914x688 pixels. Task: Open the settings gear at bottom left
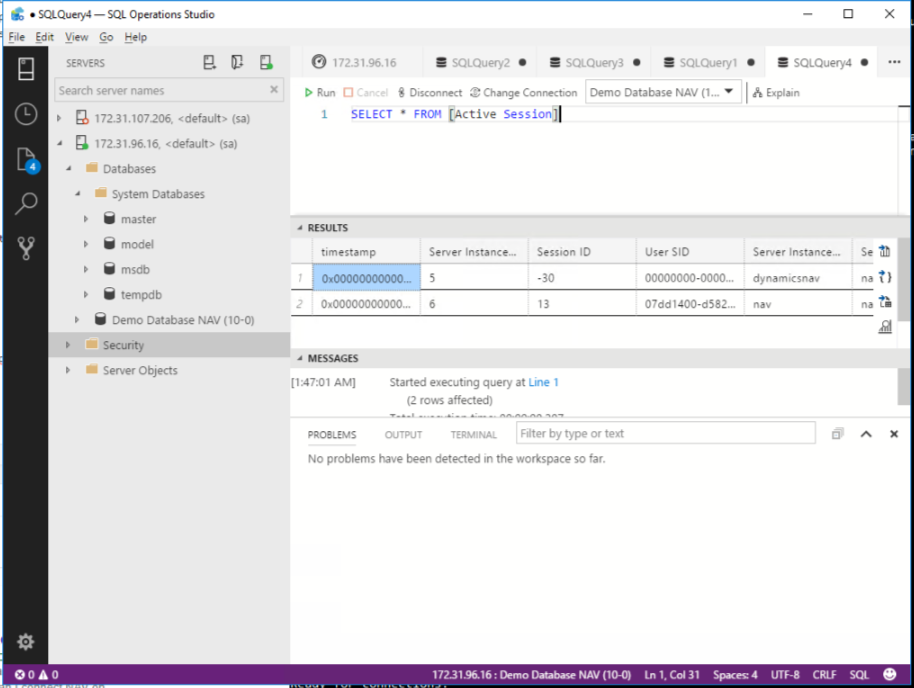26,642
